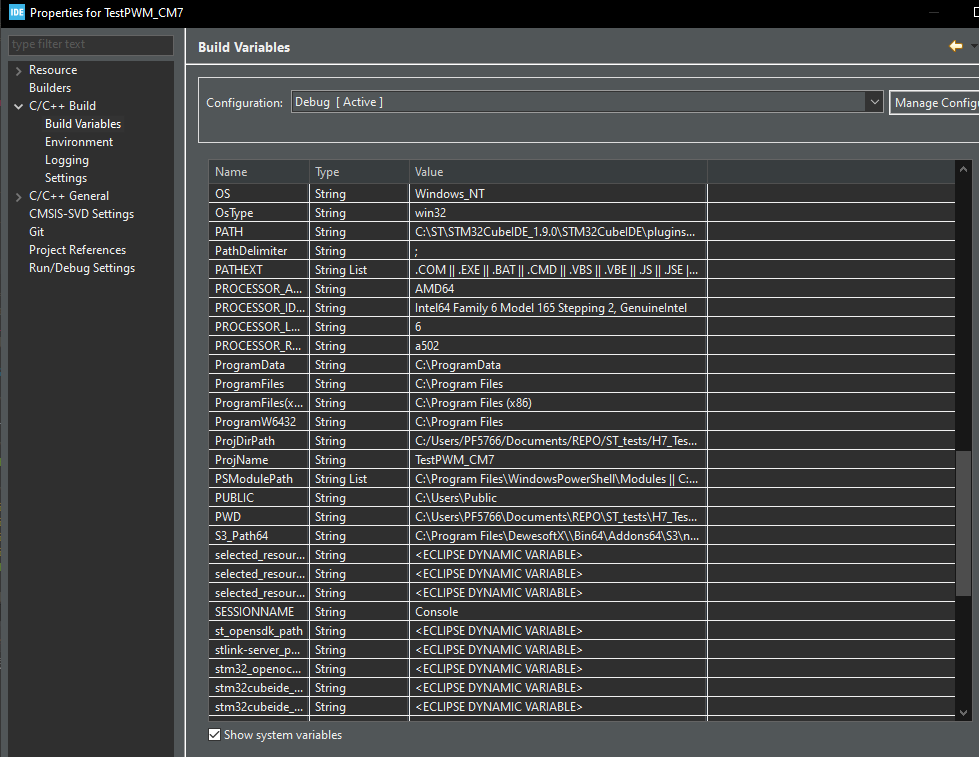Image resolution: width=979 pixels, height=757 pixels.
Task: Select the ProjName variable row
Action: tap(582, 460)
